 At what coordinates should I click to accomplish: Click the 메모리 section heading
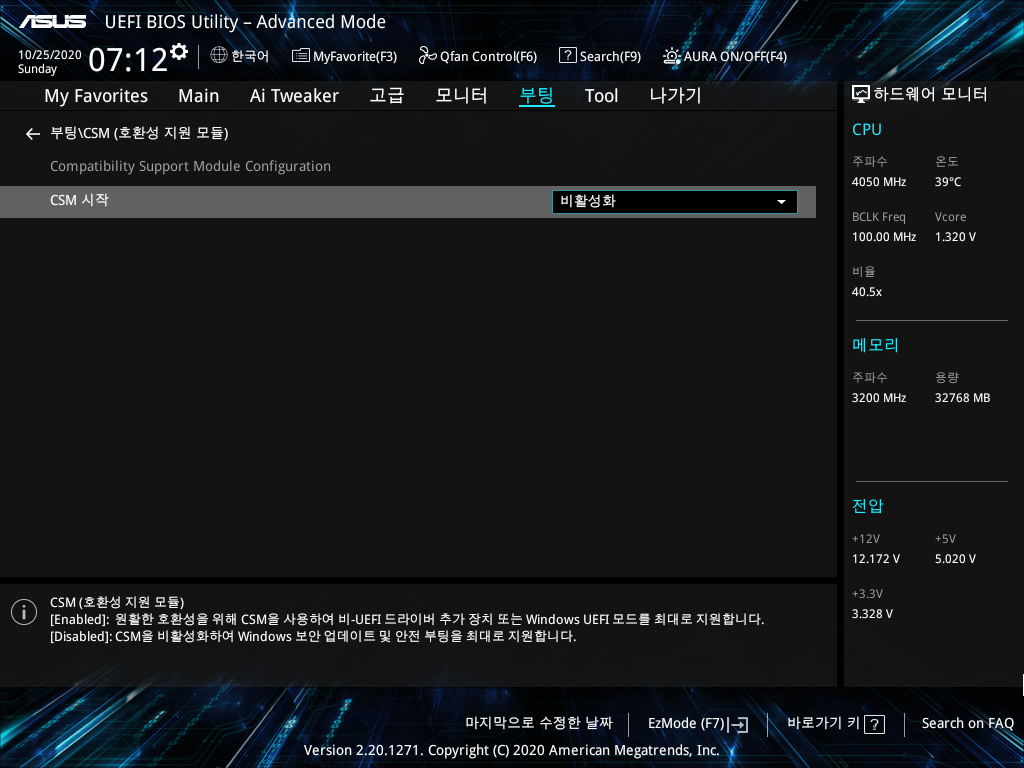tap(875, 345)
